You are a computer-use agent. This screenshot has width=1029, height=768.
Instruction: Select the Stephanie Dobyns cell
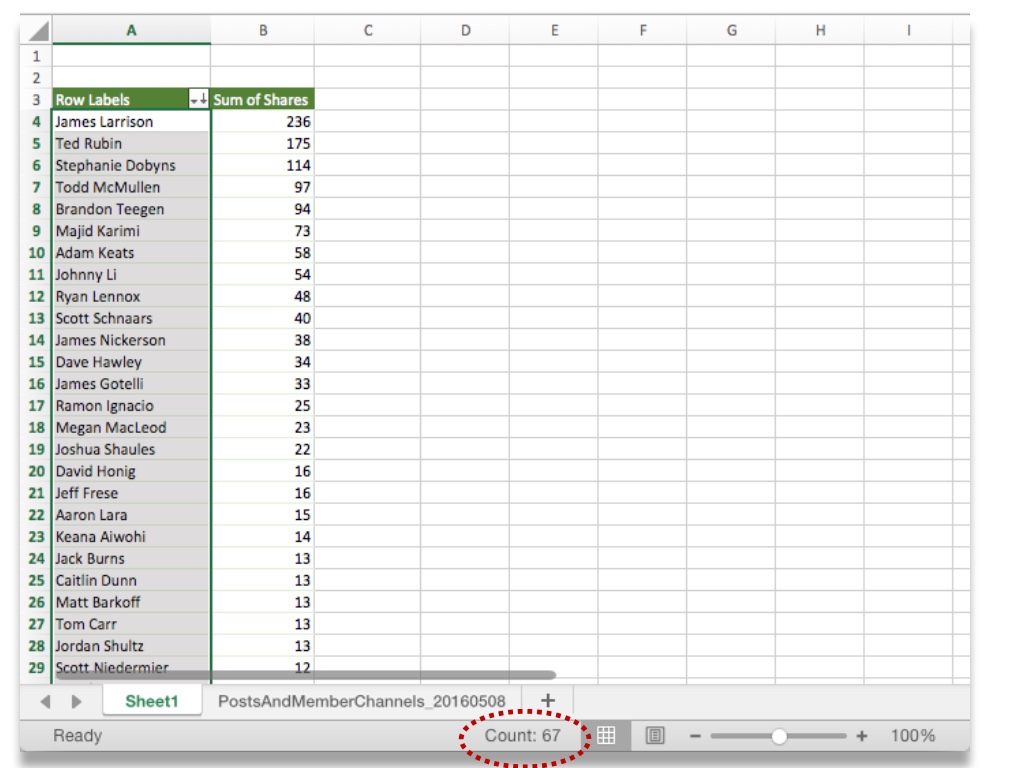tap(131, 165)
